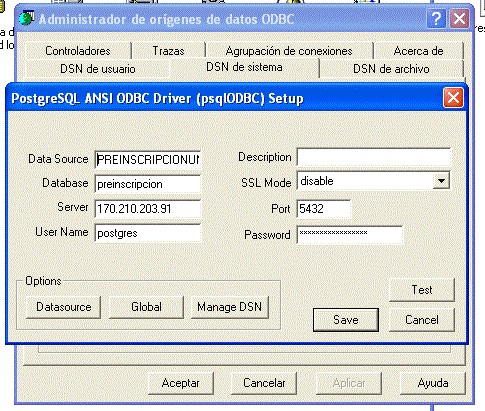Image resolution: width=485 pixels, height=411 pixels.
Task: Click the help question mark button
Action: pyautogui.click(x=436, y=19)
